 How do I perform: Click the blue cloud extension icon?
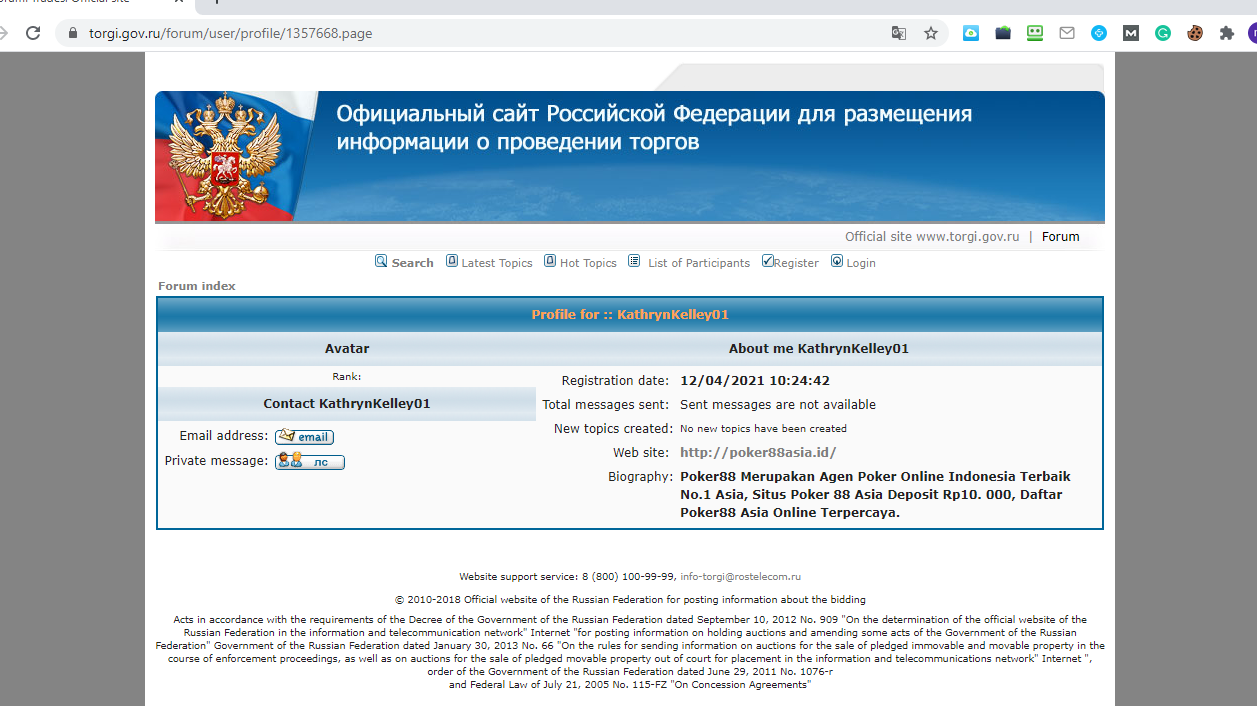tap(971, 33)
